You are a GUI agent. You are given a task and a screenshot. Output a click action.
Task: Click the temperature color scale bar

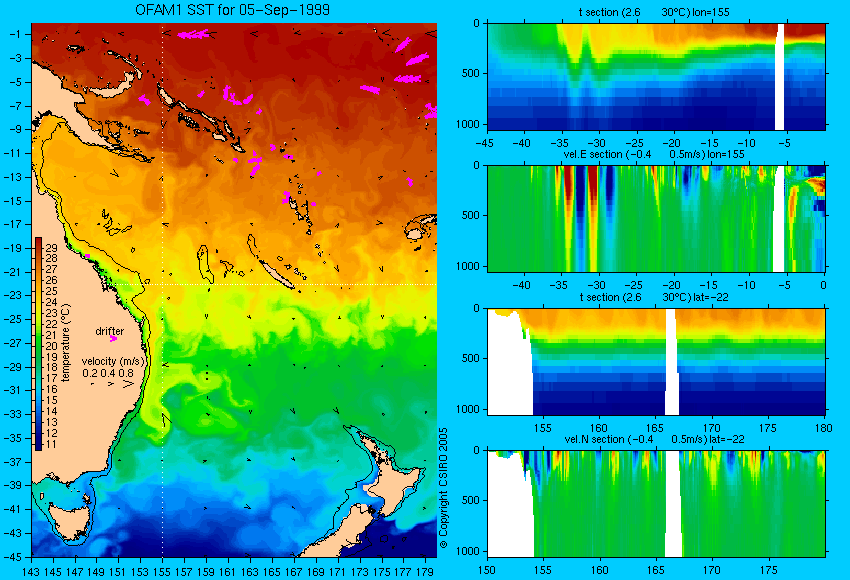point(38,344)
